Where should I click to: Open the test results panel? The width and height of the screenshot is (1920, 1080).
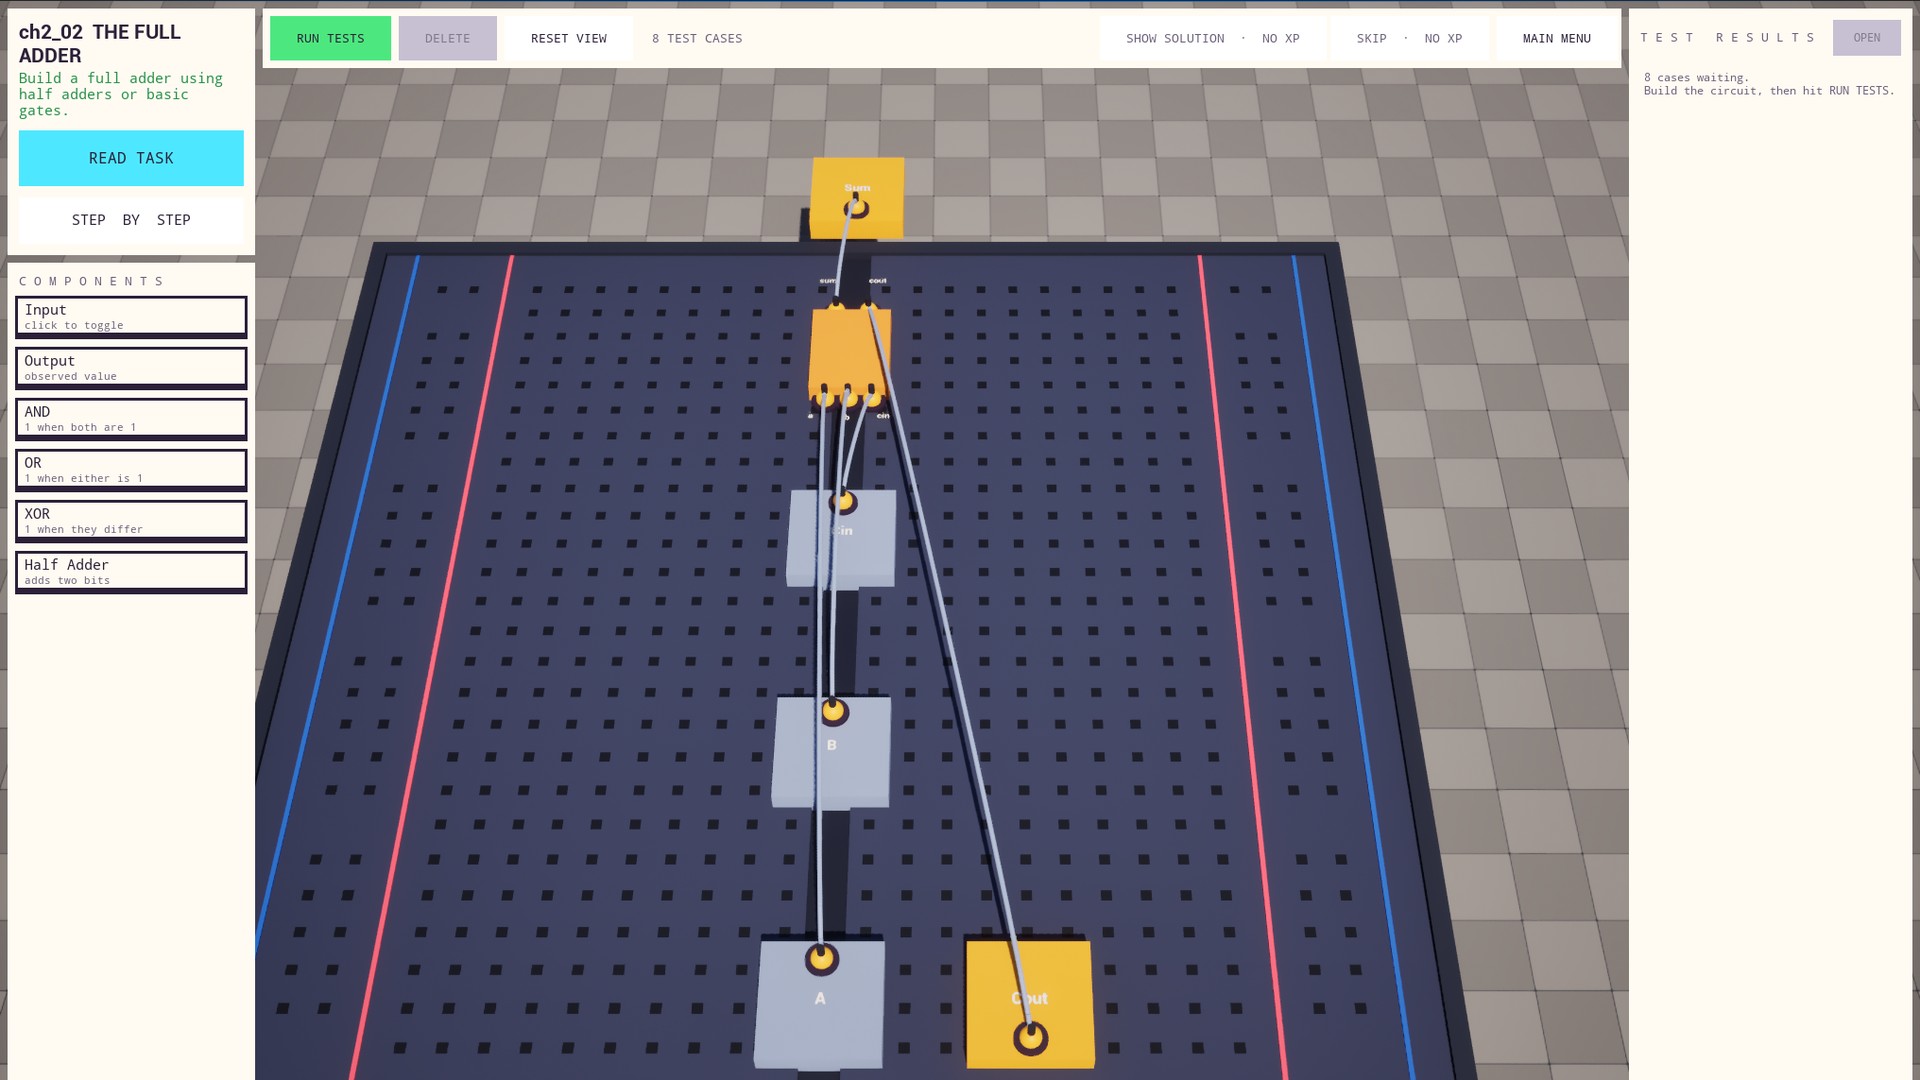click(1866, 38)
